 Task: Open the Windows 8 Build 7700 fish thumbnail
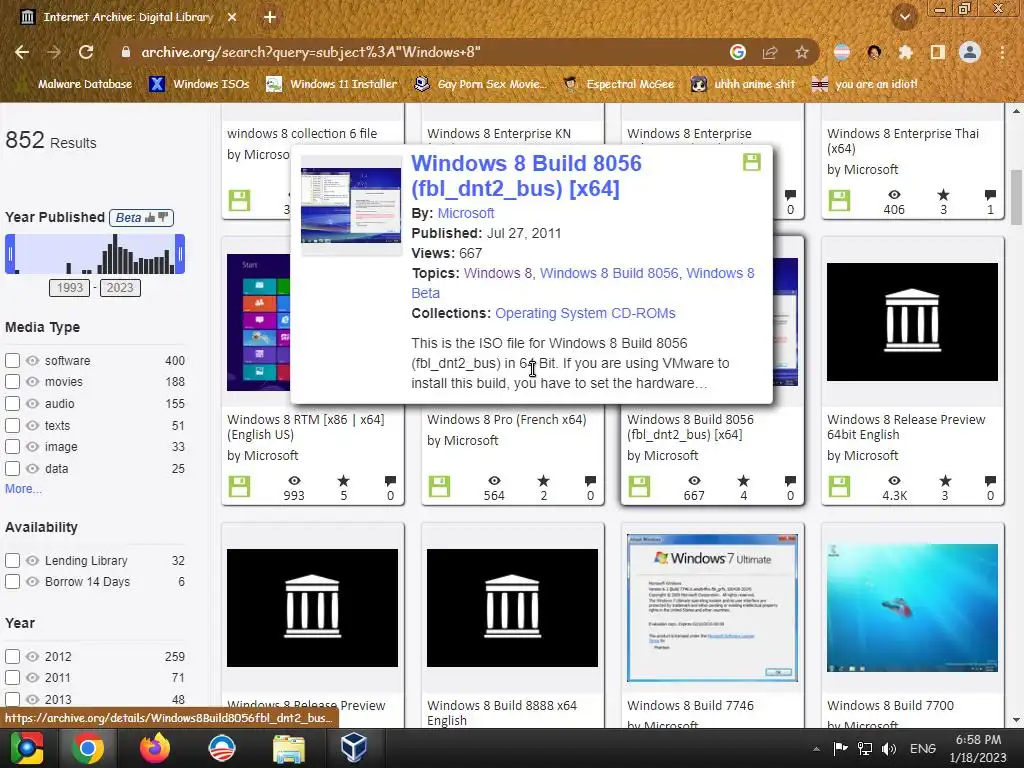click(x=912, y=607)
